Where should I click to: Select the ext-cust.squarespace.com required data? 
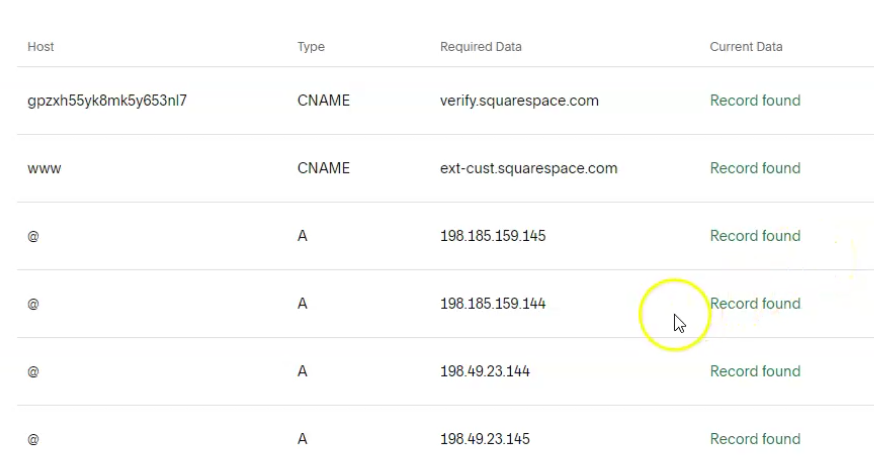528,168
